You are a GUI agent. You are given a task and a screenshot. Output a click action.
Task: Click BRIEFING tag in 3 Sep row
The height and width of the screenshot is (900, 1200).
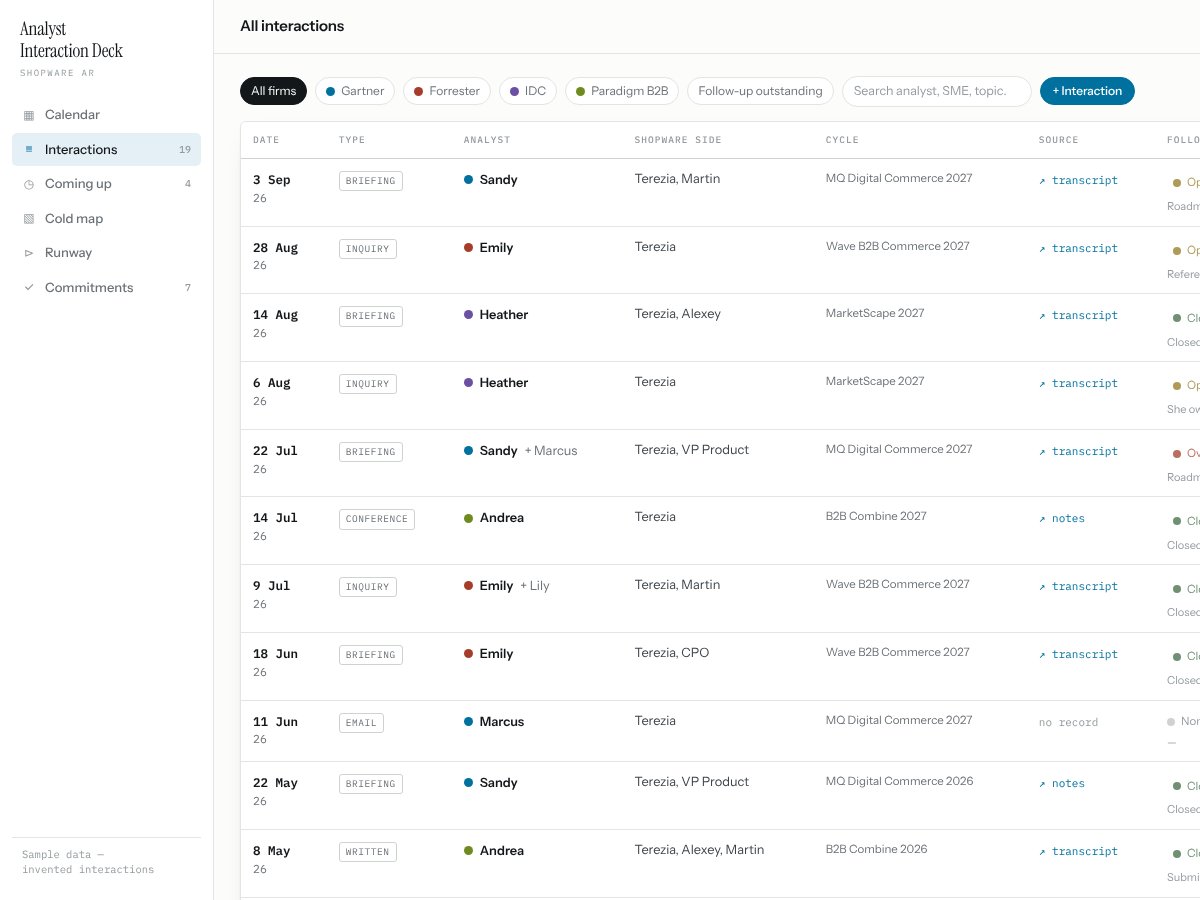[x=371, y=181]
